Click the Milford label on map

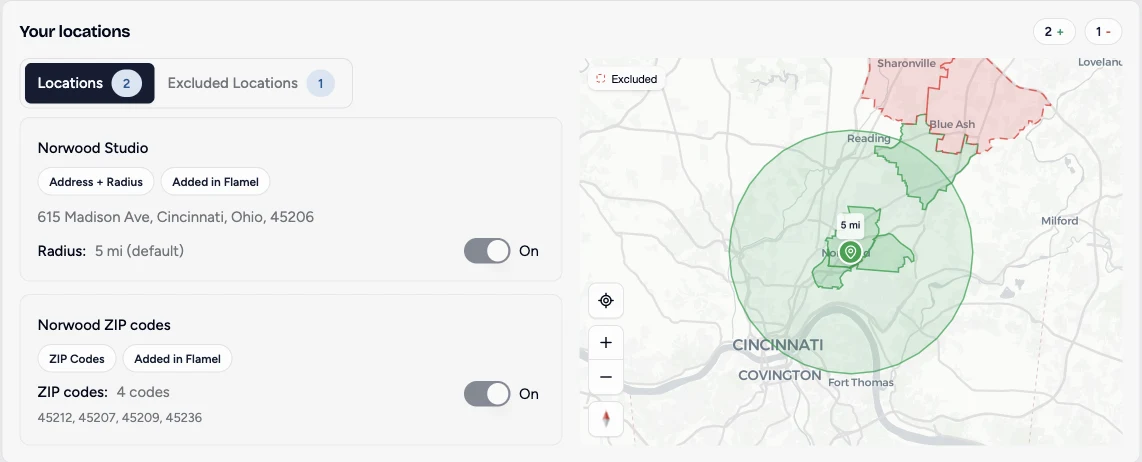1060,221
